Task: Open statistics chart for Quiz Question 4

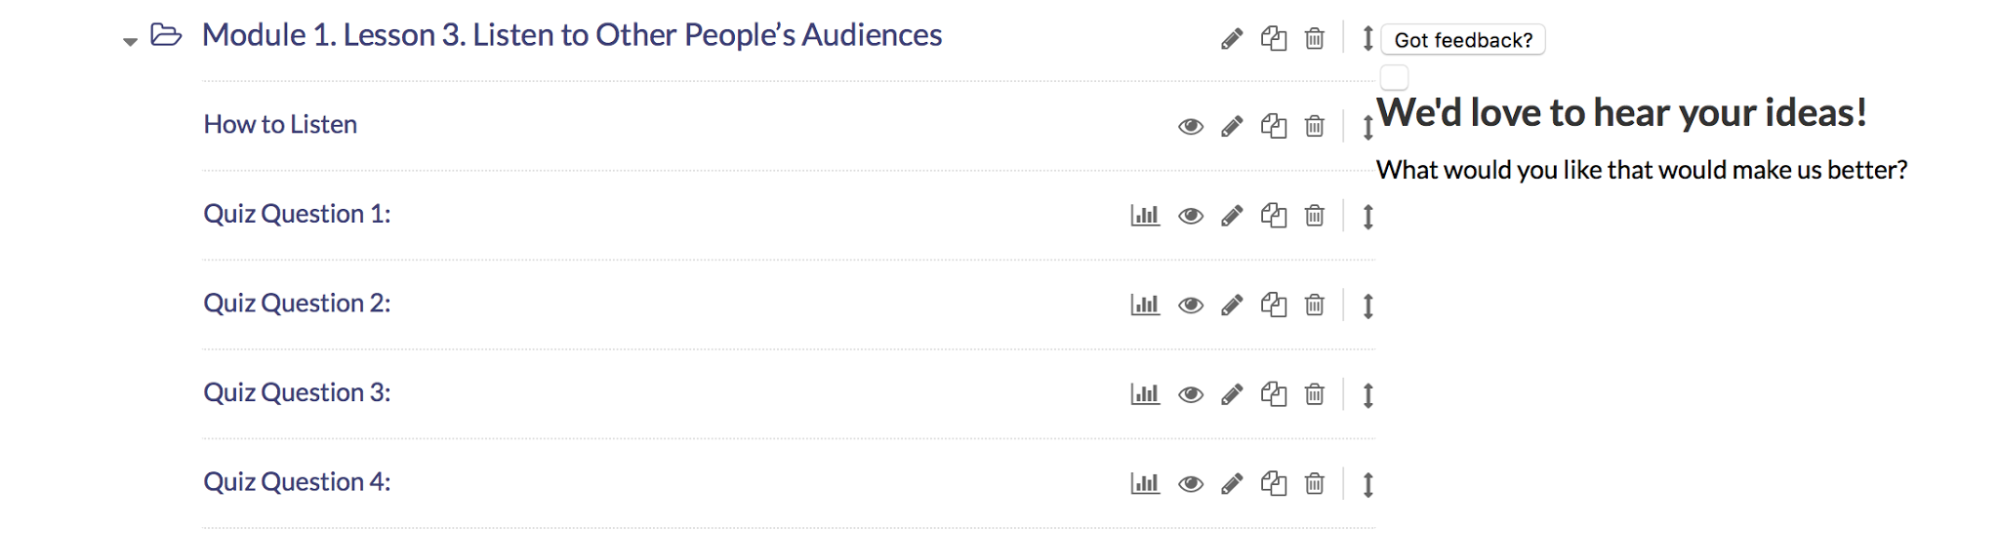Action: pos(1145,483)
